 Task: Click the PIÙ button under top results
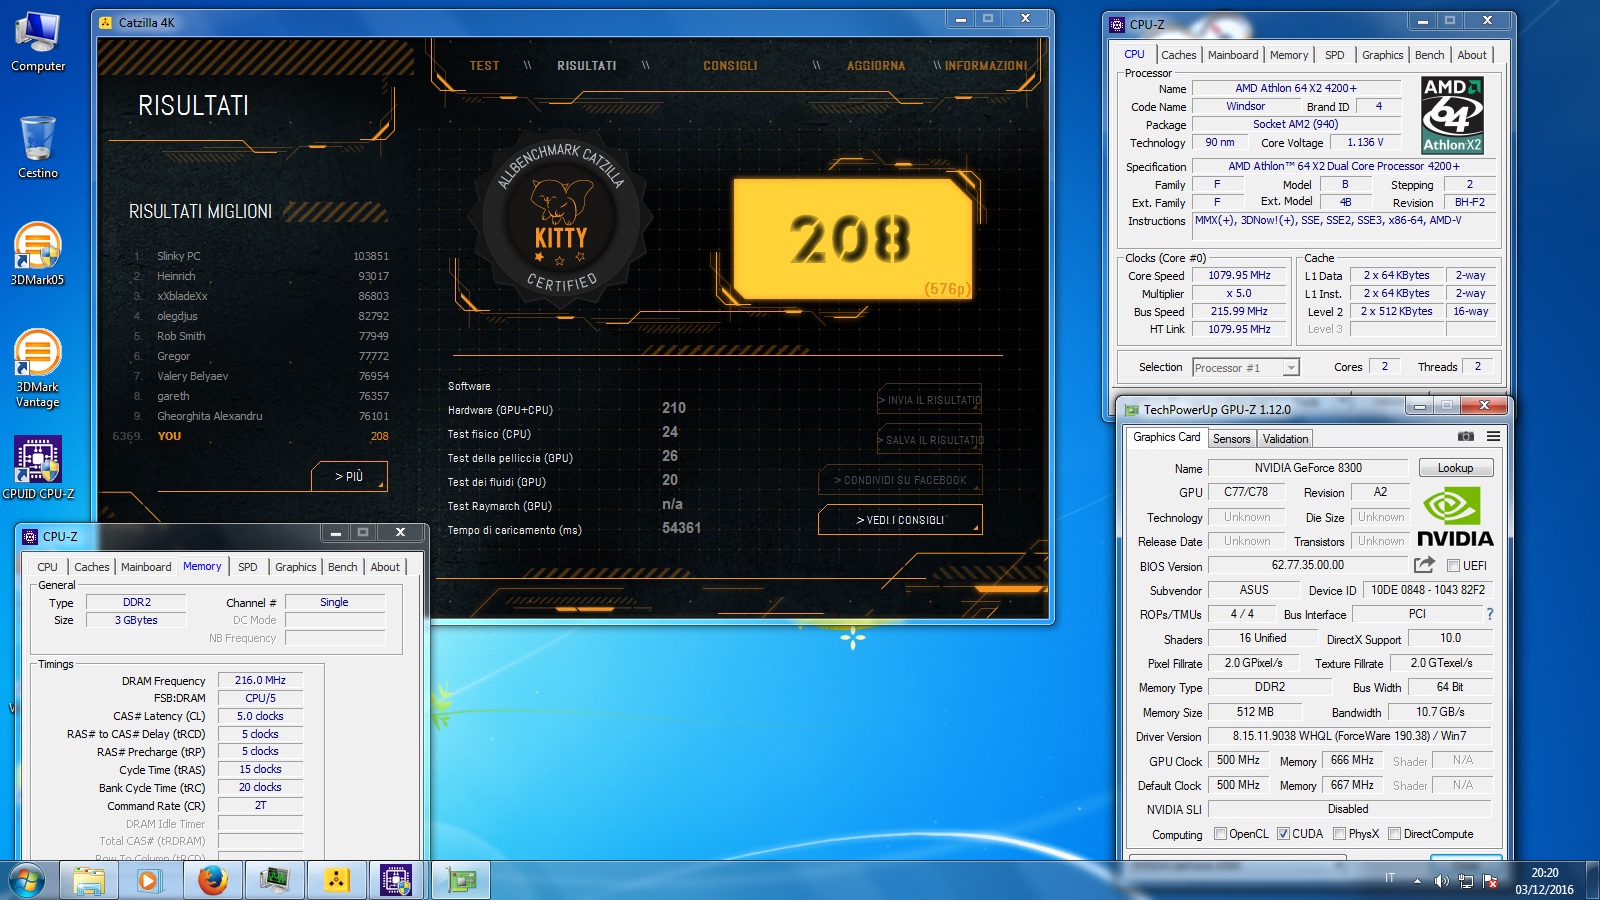[x=349, y=477]
